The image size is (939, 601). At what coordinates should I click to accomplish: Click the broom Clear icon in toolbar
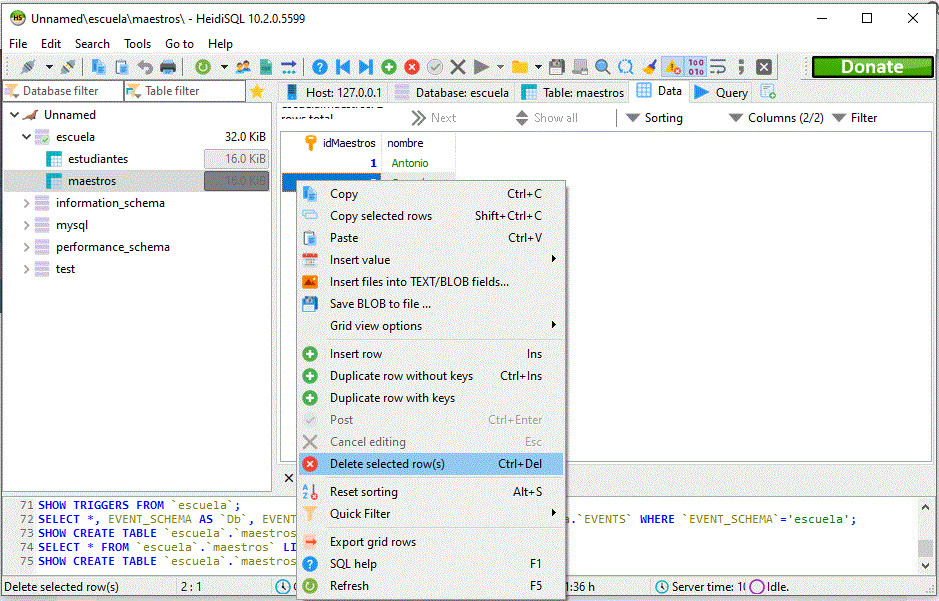coord(649,67)
